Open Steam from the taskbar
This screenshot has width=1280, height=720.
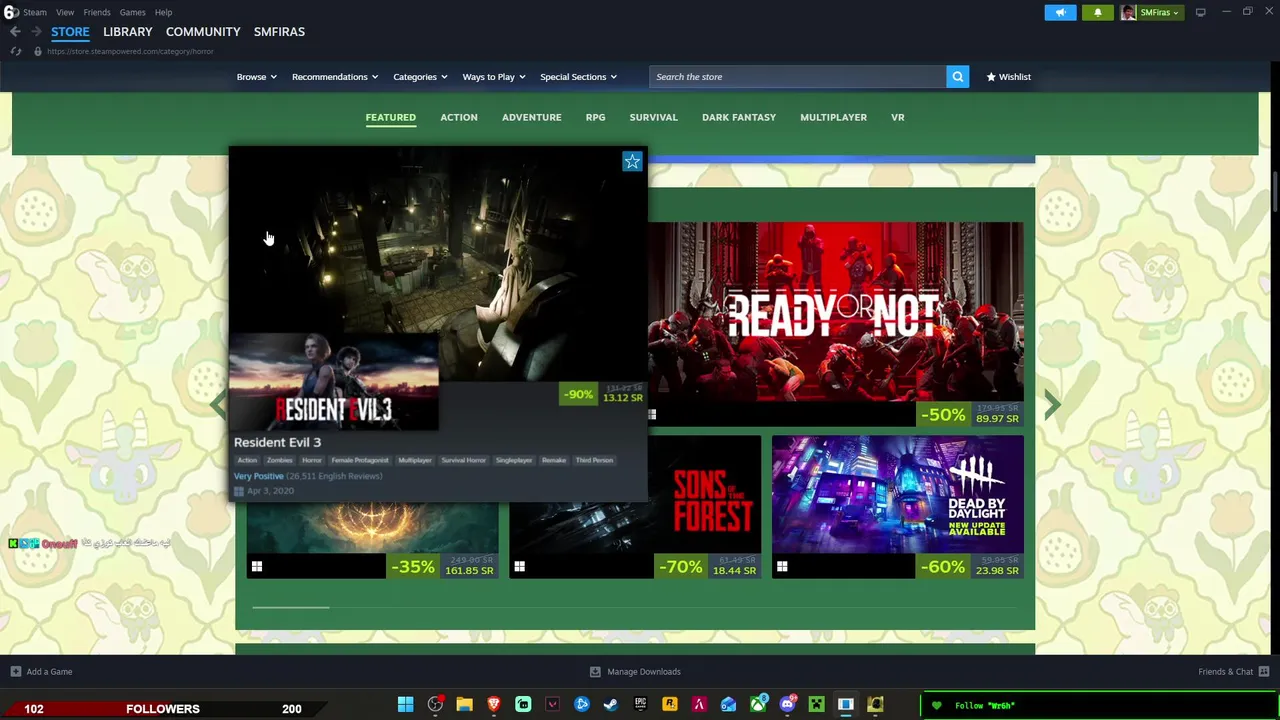point(611,705)
